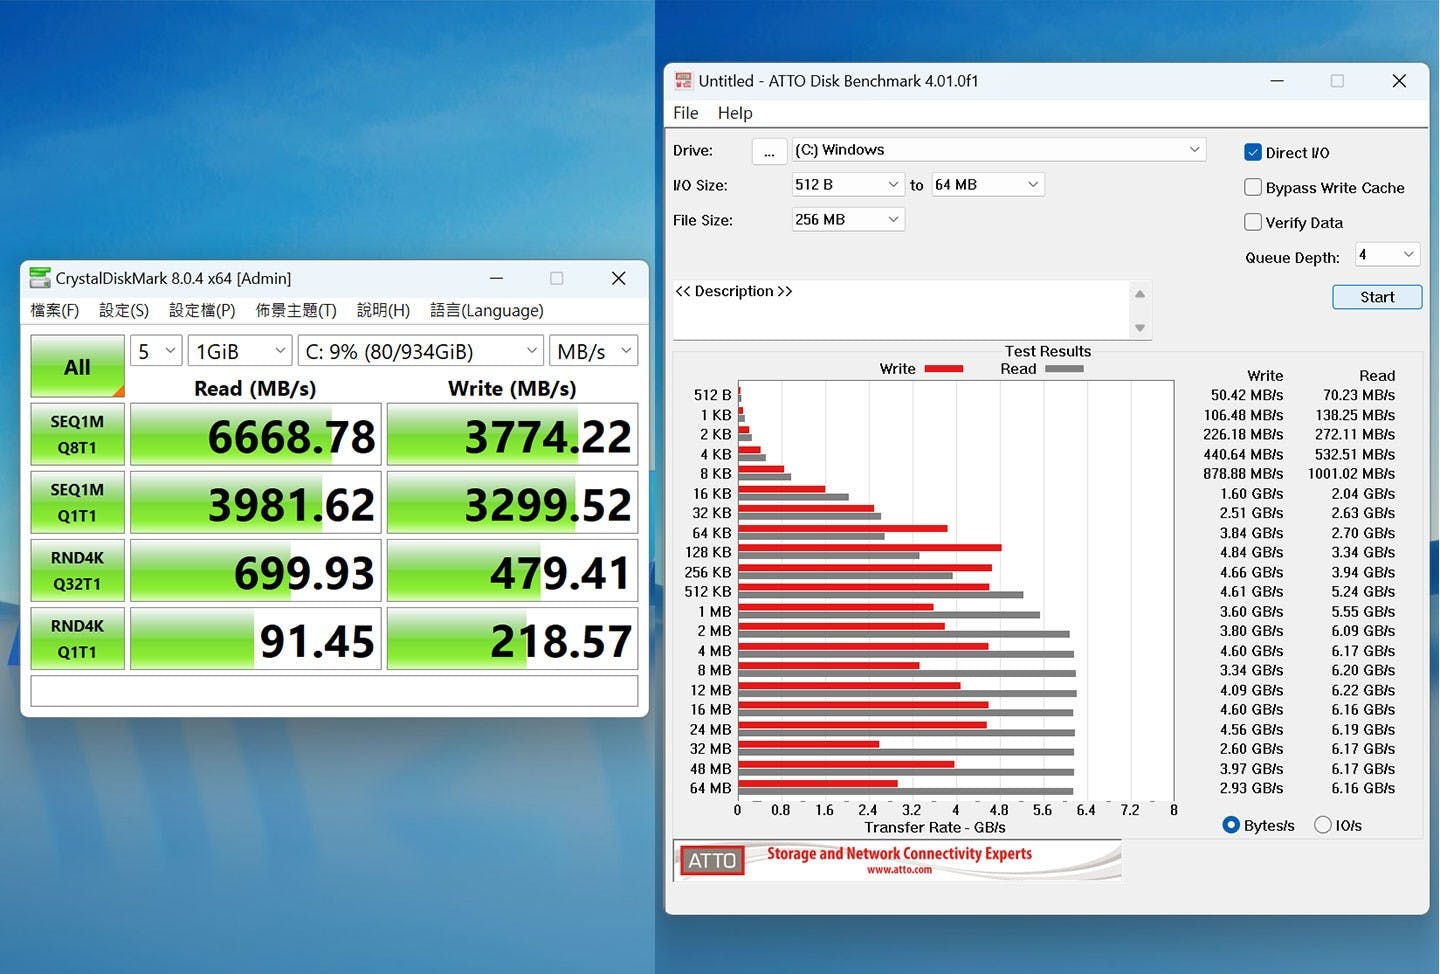Open the test count dropdown showing 5
The width and height of the screenshot is (1440, 974).
[156, 351]
